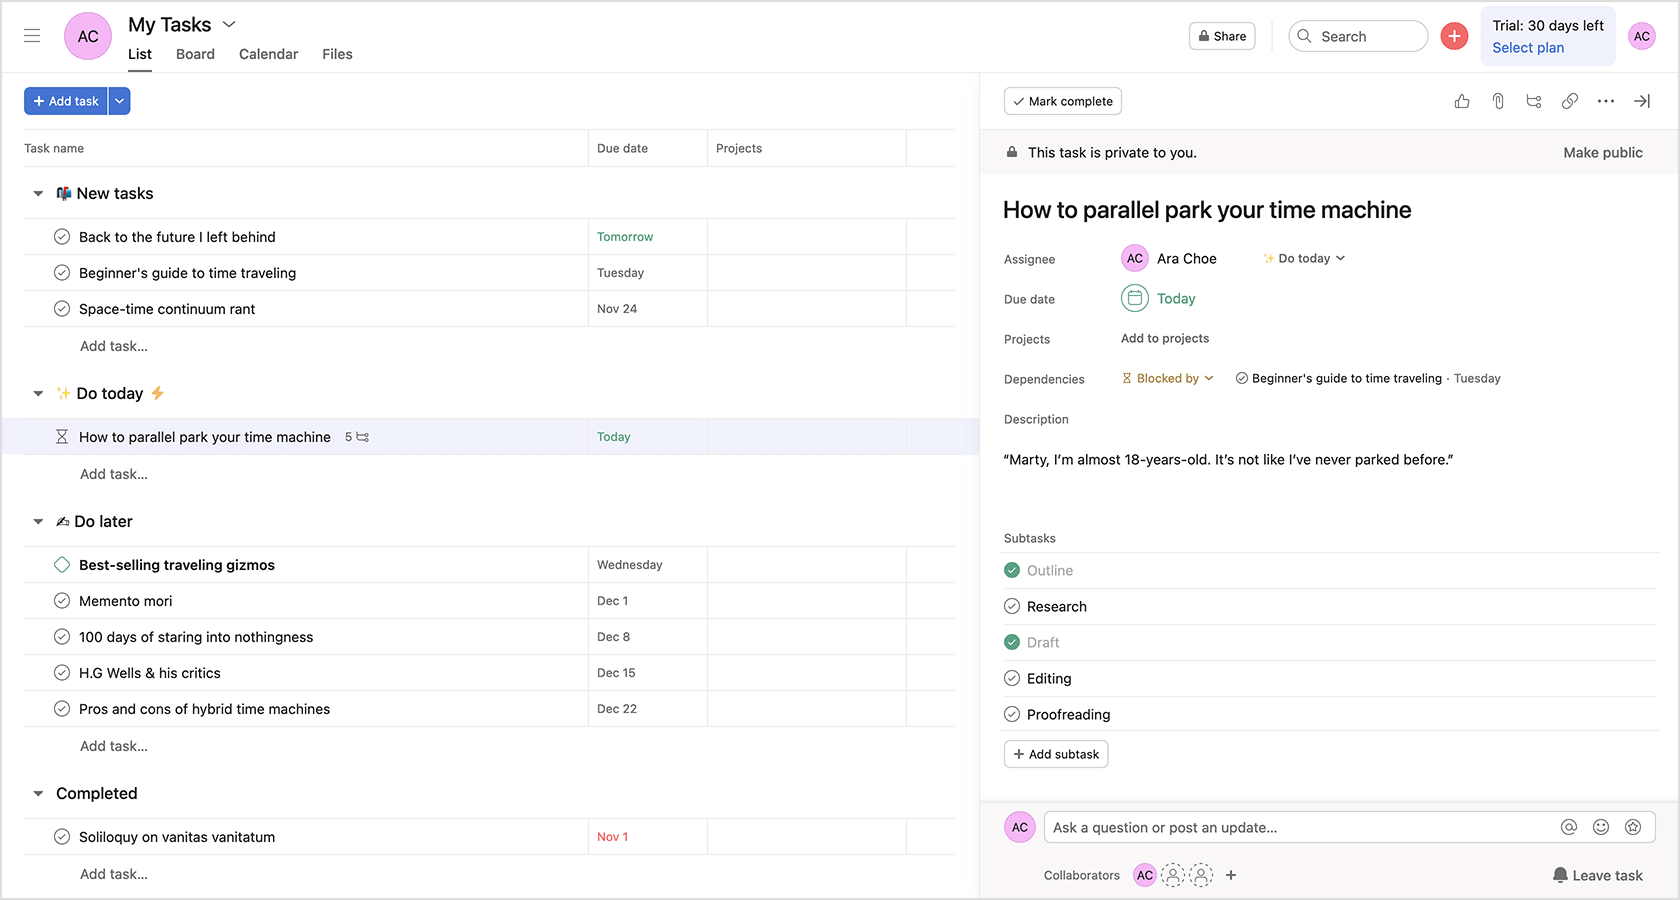Click the thumbs-up like icon

pyautogui.click(x=1462, y=101)
